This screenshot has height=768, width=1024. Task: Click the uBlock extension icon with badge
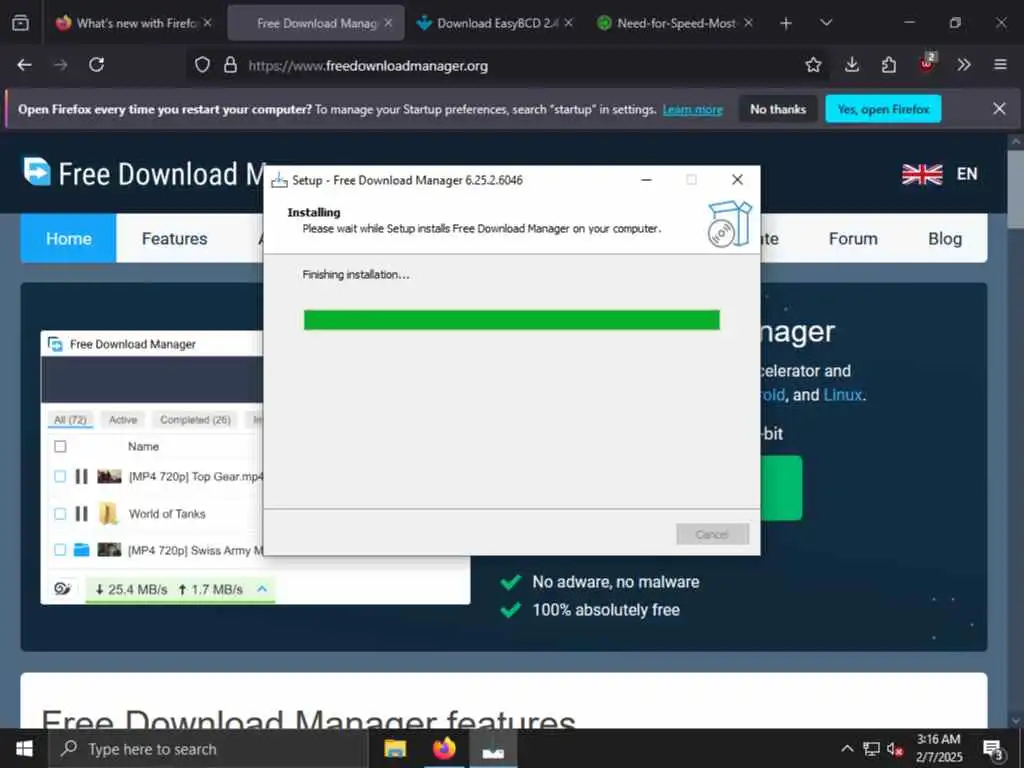point(927,63)
